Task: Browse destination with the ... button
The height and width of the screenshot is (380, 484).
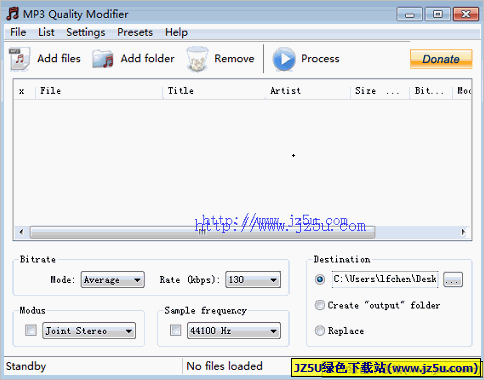Action: 453,280
